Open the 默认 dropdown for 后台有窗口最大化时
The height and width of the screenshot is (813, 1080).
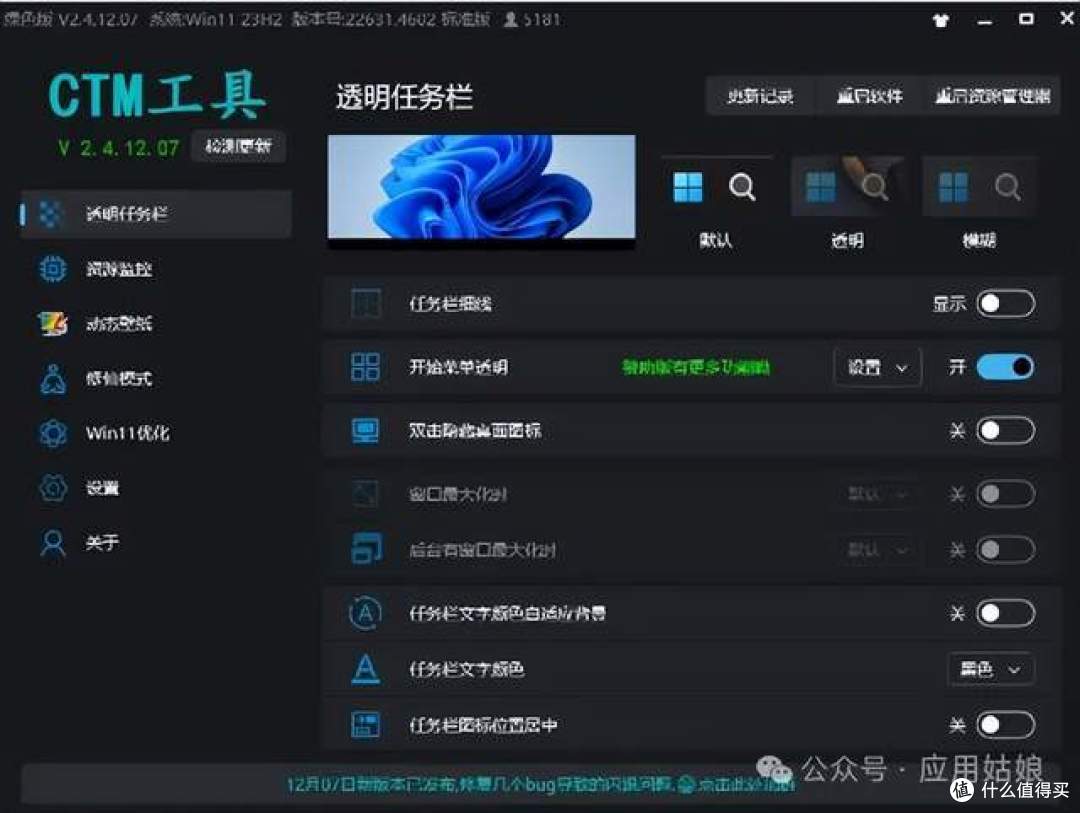coord(878,549)
